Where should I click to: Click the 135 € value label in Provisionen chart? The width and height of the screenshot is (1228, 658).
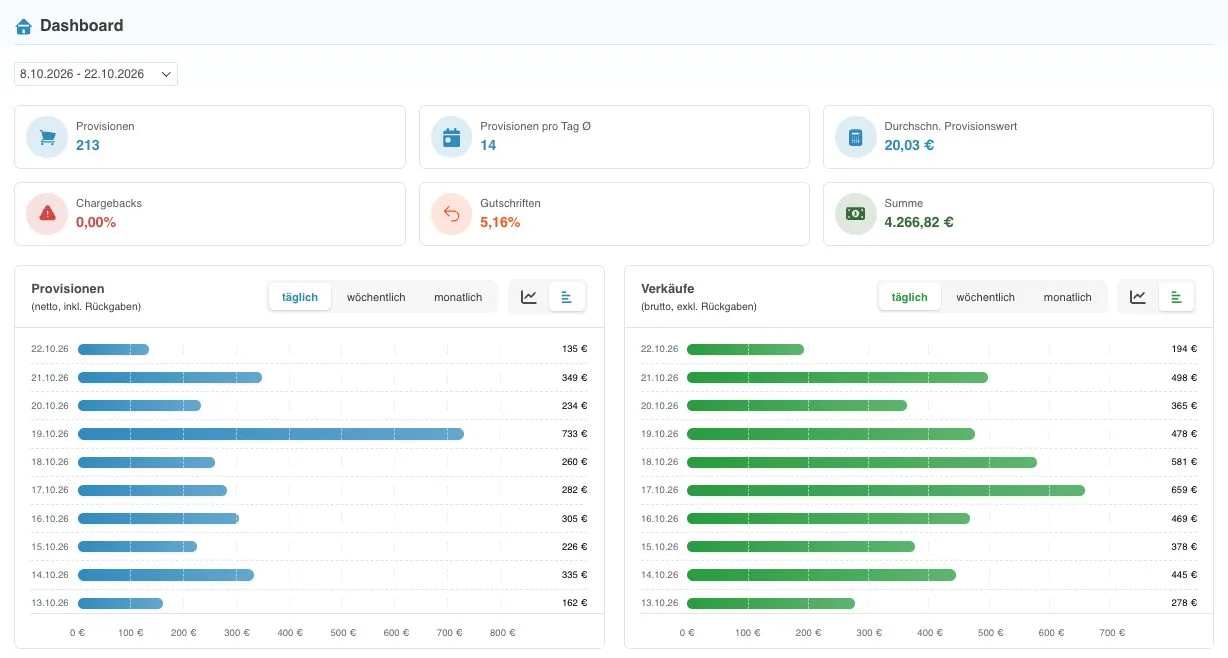[575, 349]
